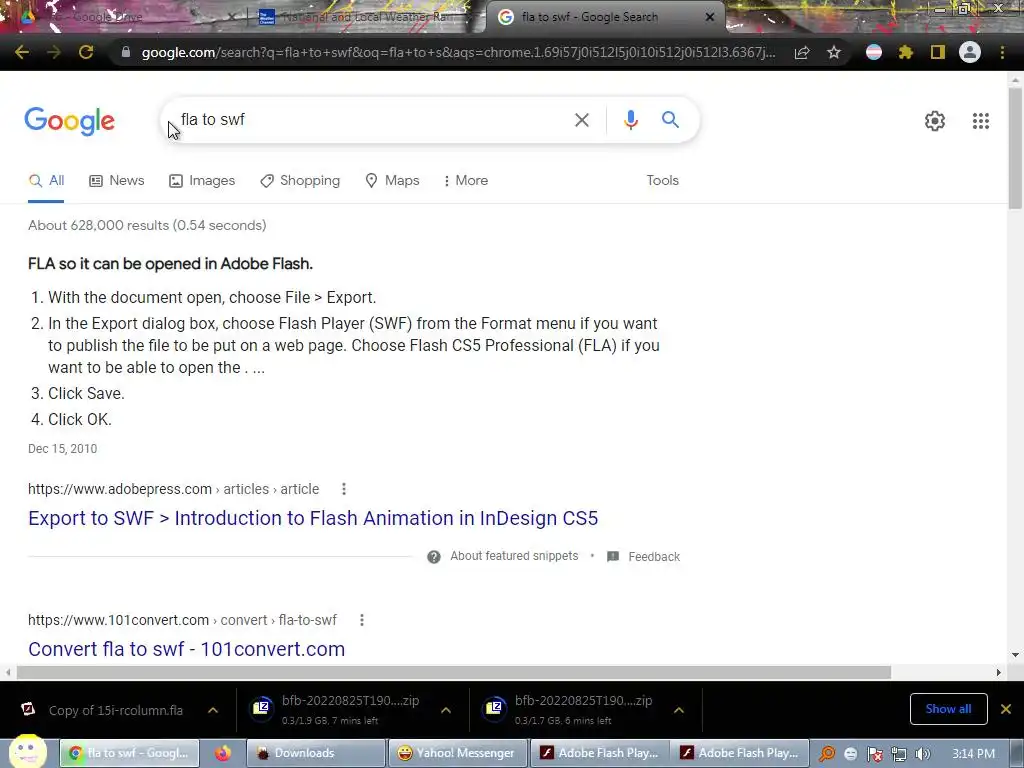Click the network icon in system tray
The height and width of the screenshot is (768, 1024).
point(899,754)
